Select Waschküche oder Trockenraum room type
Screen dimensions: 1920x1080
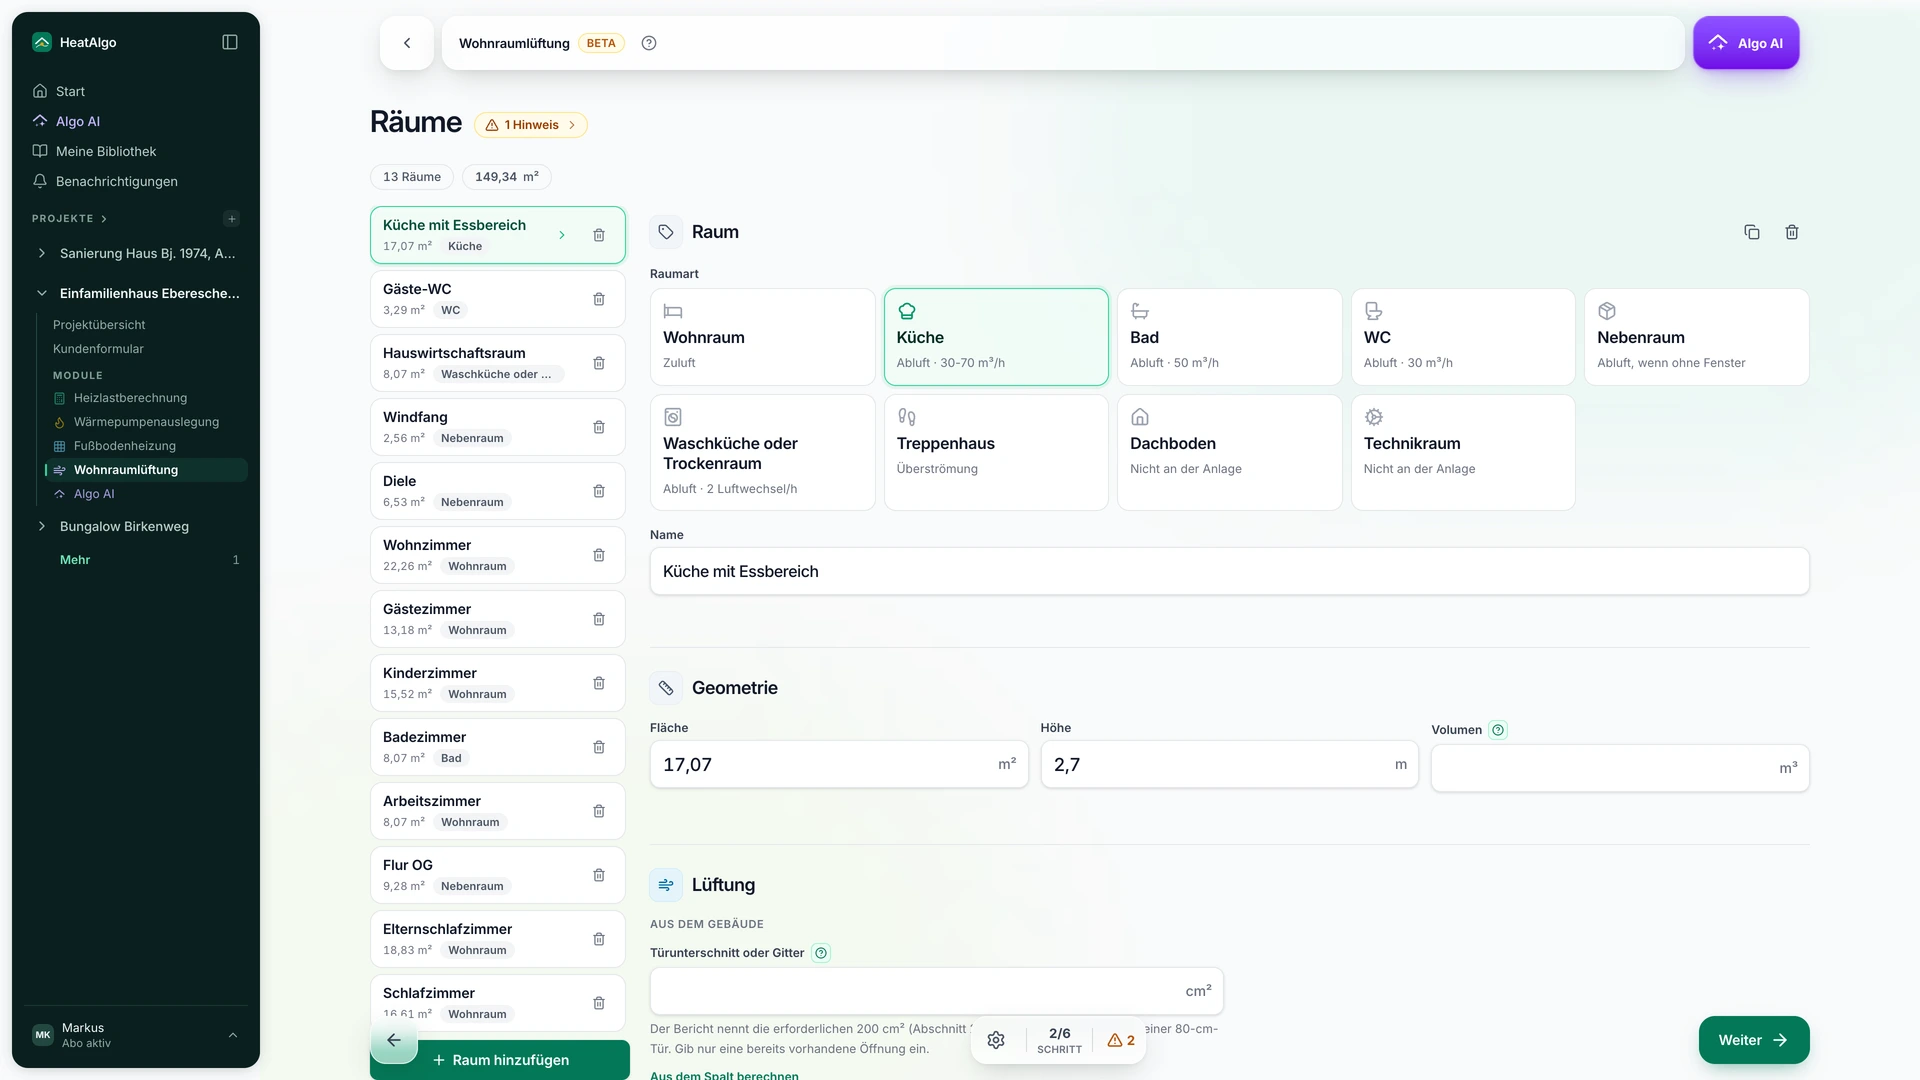763,453
